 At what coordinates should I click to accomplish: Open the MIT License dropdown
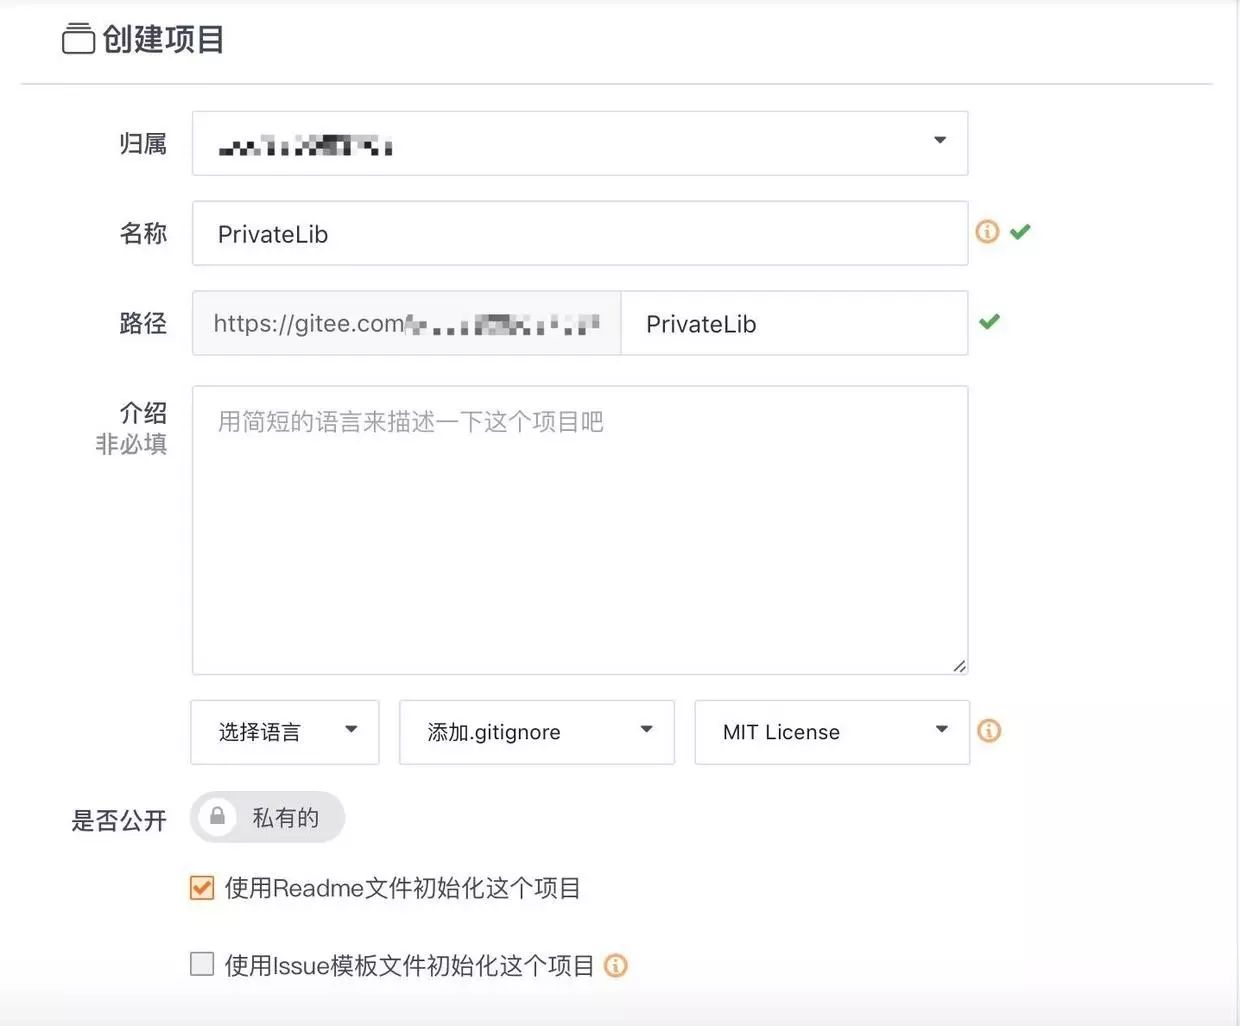pyautogui.click(x=832, y=732)
